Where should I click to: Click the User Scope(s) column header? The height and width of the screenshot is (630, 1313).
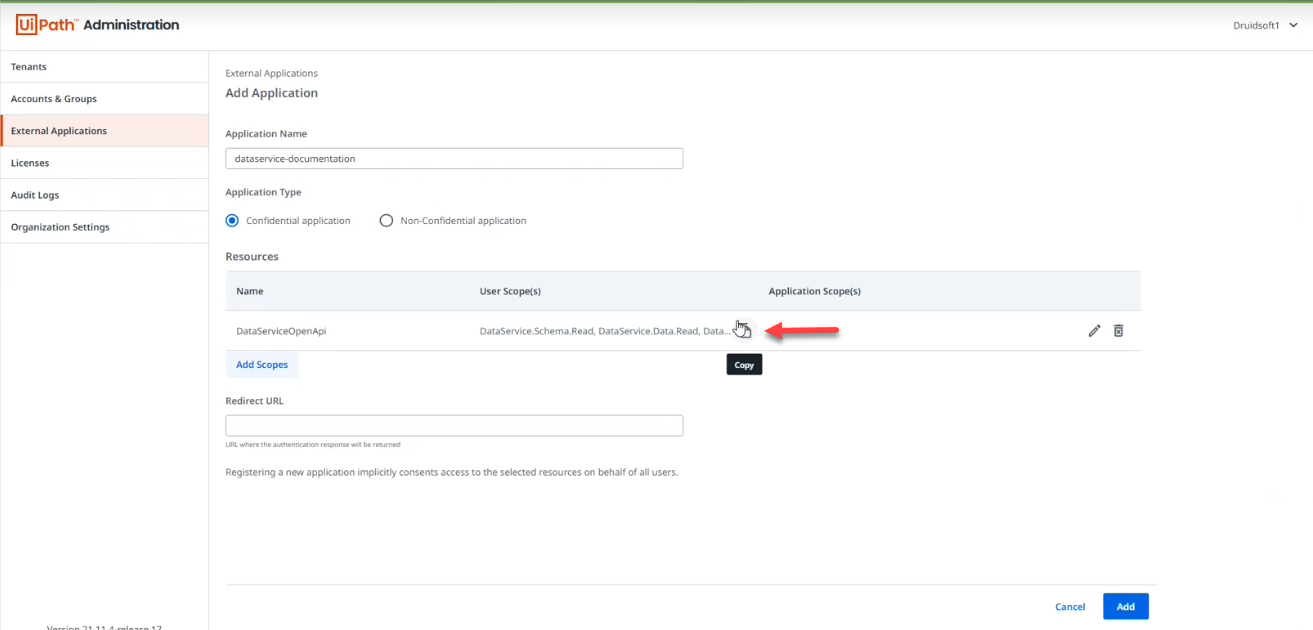510,291
